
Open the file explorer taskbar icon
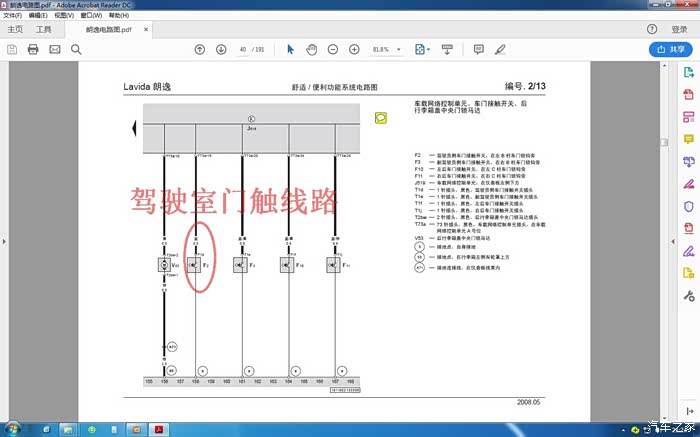coord(68,429)
